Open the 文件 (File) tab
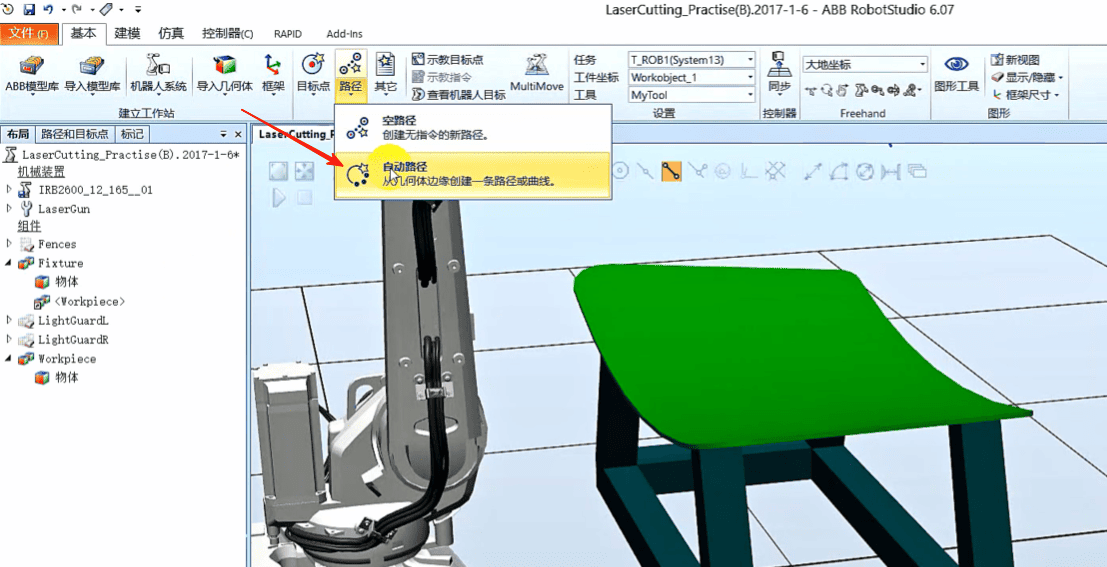The width and height of the screenshot is (1107, 567). tap(28, 34)
